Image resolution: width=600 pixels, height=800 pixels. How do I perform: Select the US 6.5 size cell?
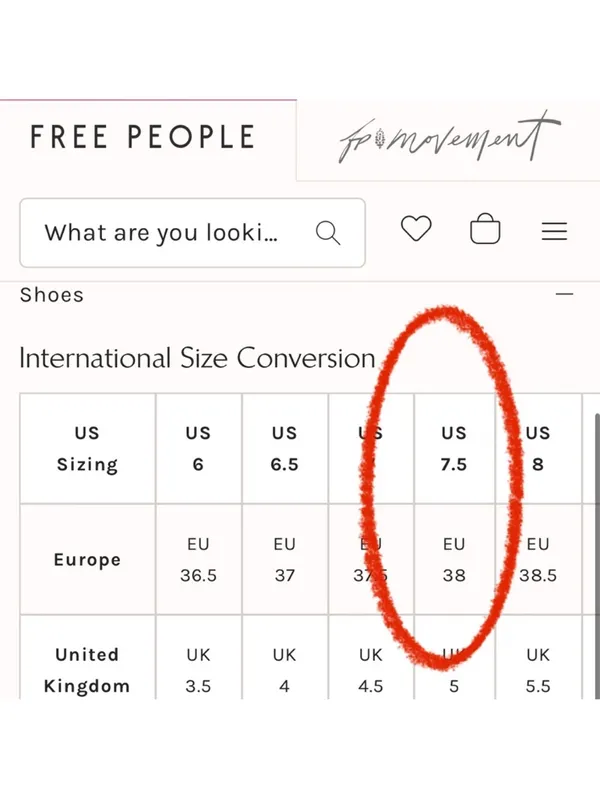[285, 448]
